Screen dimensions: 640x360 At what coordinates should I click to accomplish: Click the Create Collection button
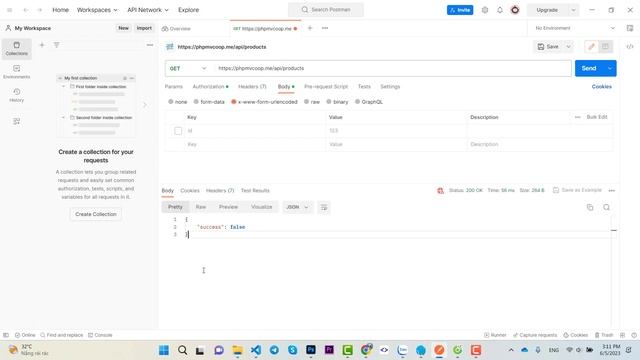pos(96,214)
